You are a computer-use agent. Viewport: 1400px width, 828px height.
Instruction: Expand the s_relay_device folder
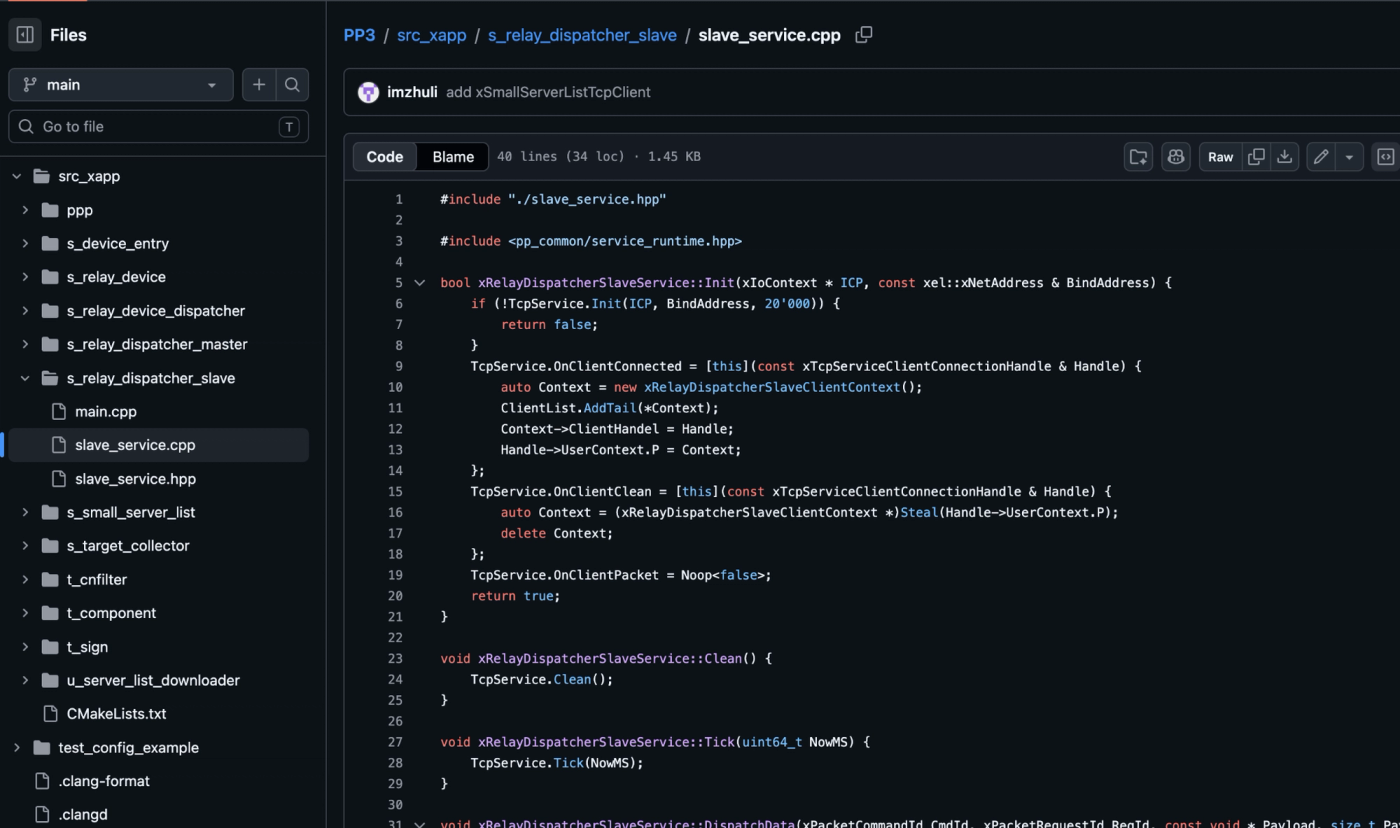[25, 277]
